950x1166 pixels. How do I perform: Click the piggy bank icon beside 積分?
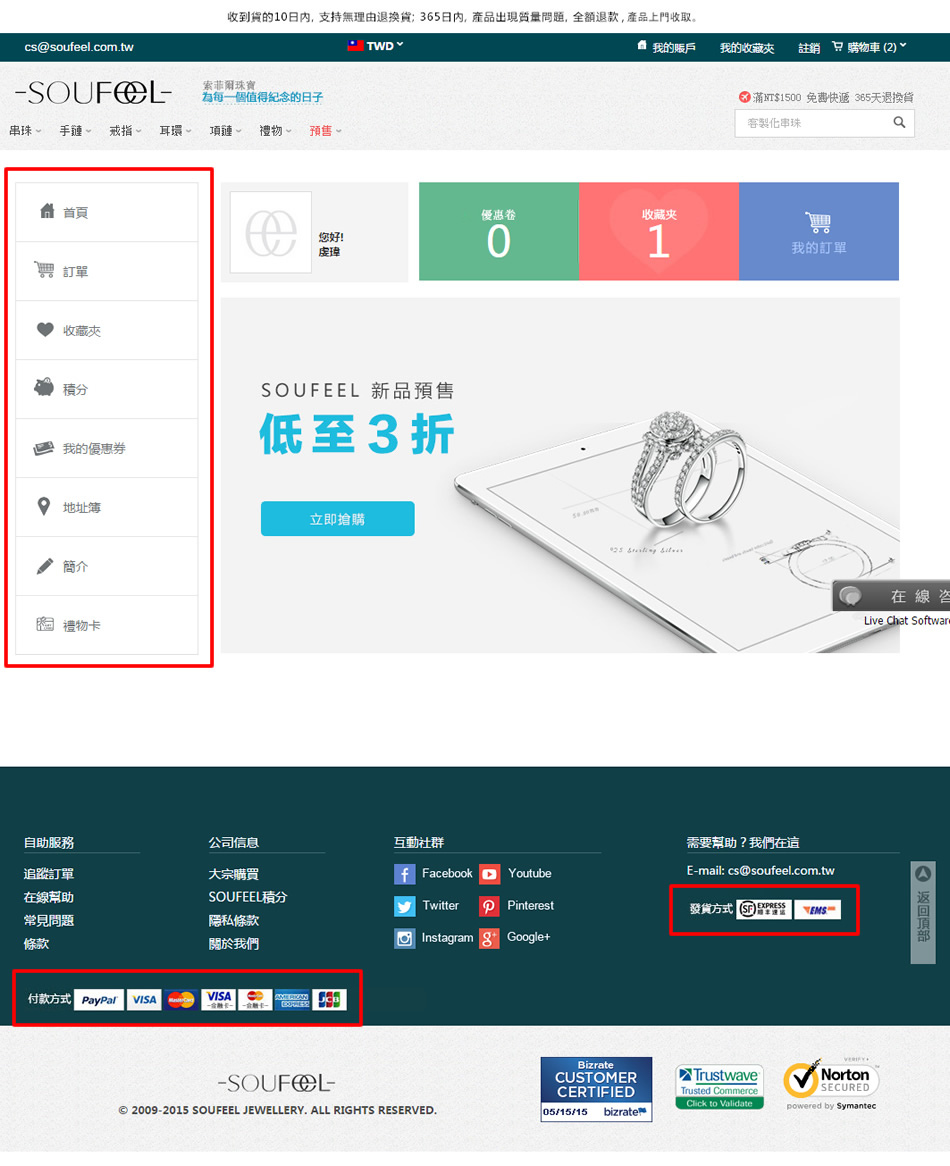click(x=45, y=387)
